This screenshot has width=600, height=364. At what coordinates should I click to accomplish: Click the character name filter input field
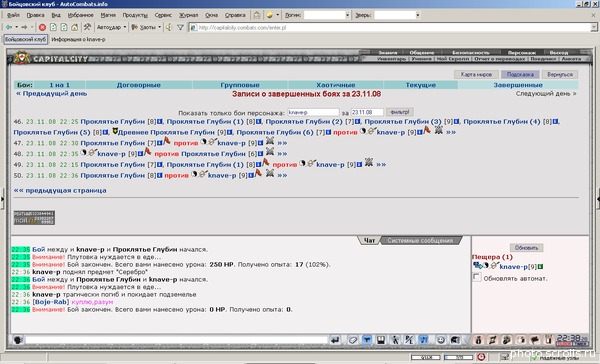pyautogui.click(x=313, y=112)
